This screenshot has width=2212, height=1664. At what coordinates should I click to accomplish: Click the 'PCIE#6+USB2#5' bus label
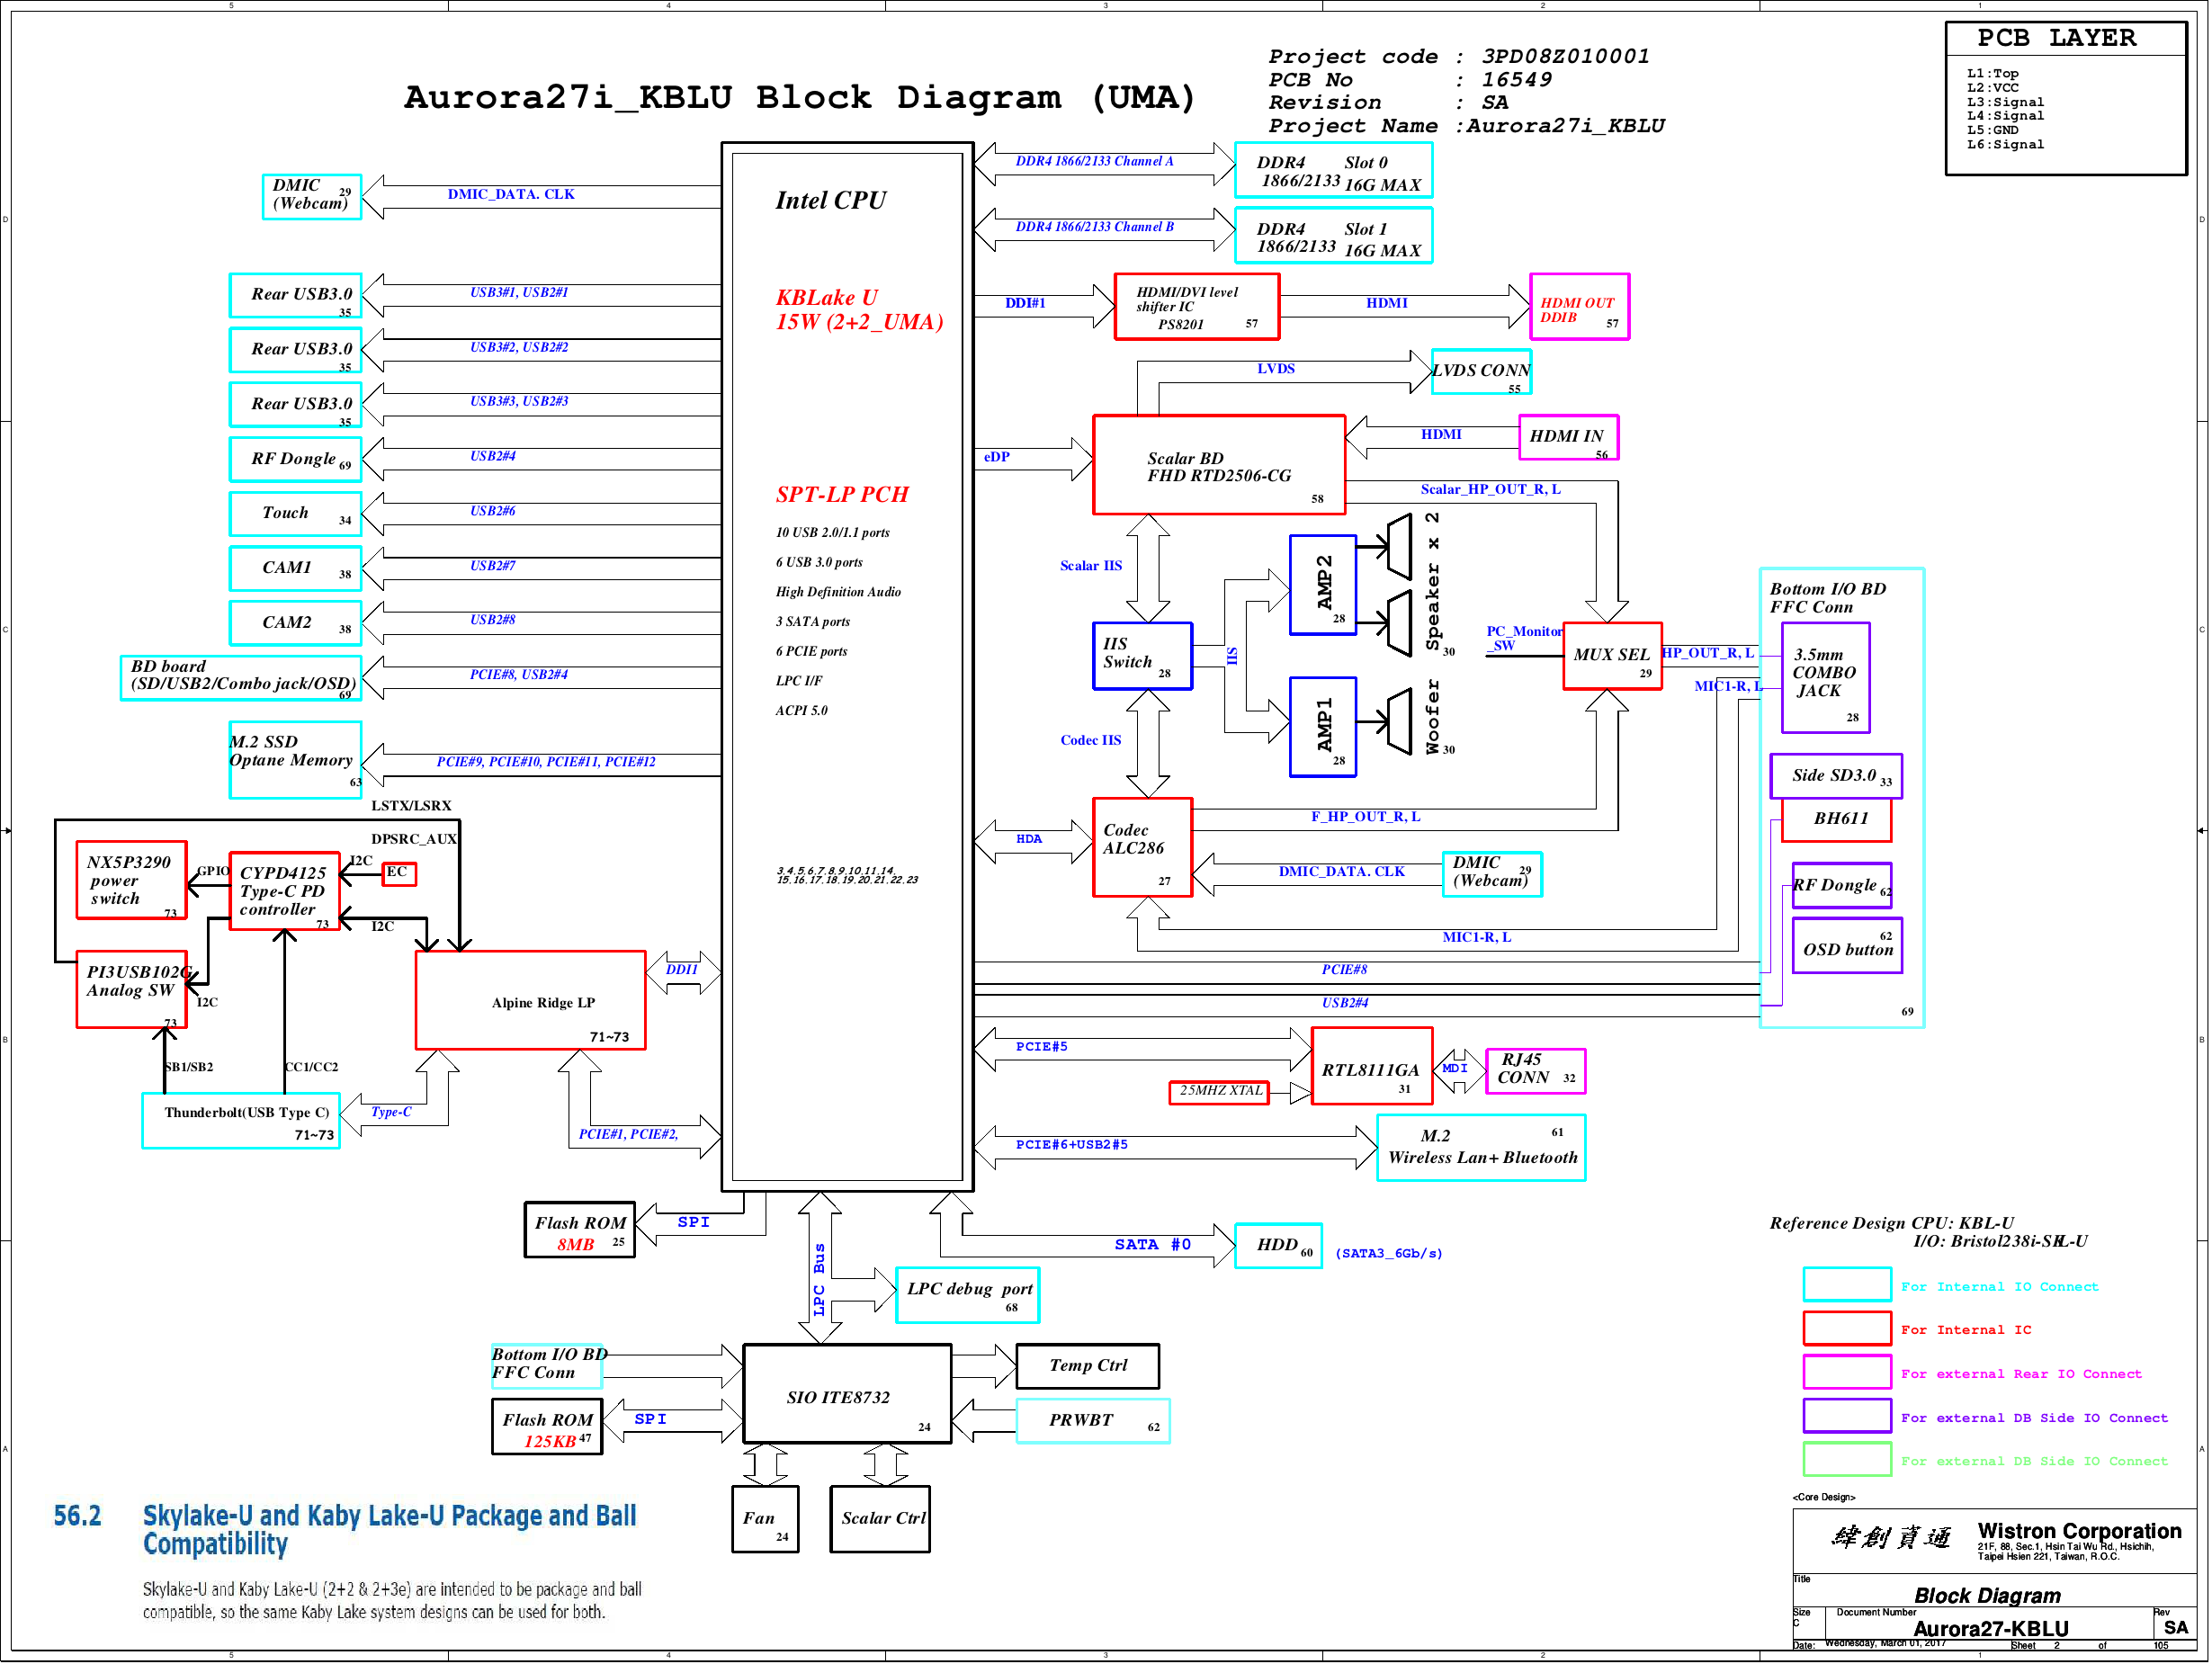pyautogui.click(x=1071, y=1144)
